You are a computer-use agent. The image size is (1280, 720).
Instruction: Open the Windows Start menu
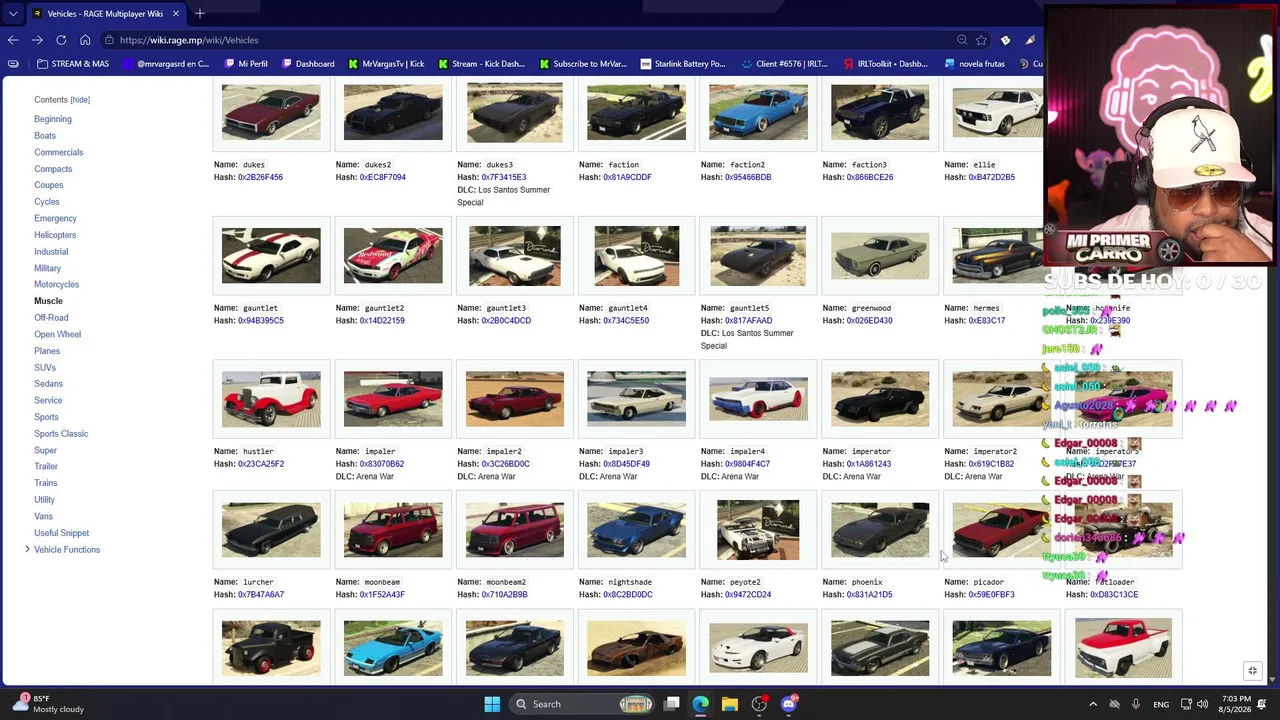tap(492, 704)
